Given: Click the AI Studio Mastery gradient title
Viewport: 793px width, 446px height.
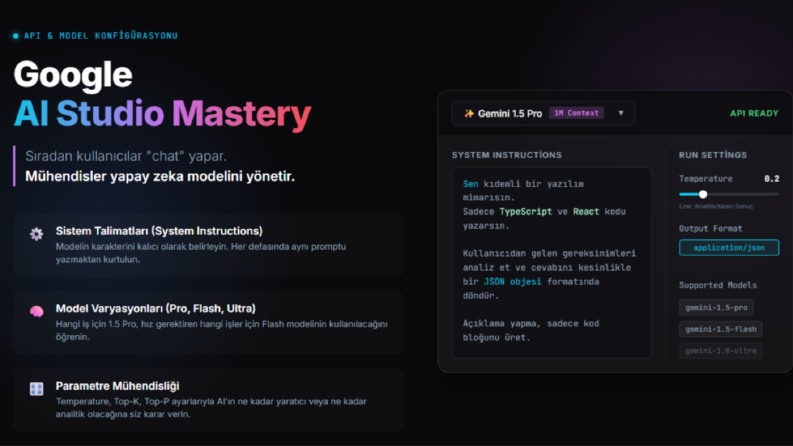Looking at the screenshot, I should pos(162,113).
